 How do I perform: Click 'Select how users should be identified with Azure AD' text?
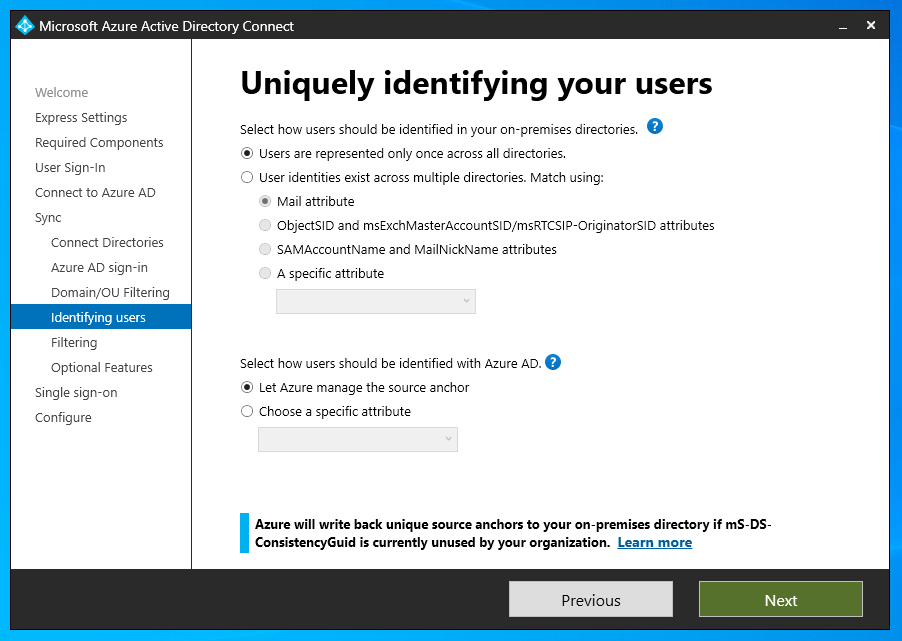[391, 364]
